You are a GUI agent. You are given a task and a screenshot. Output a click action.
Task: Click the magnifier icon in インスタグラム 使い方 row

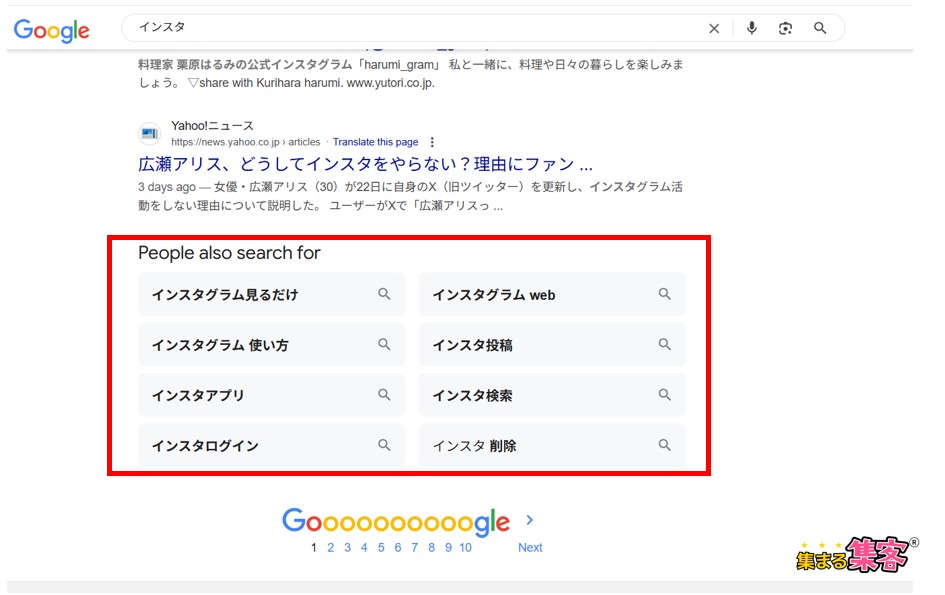[x=384, y=344]
